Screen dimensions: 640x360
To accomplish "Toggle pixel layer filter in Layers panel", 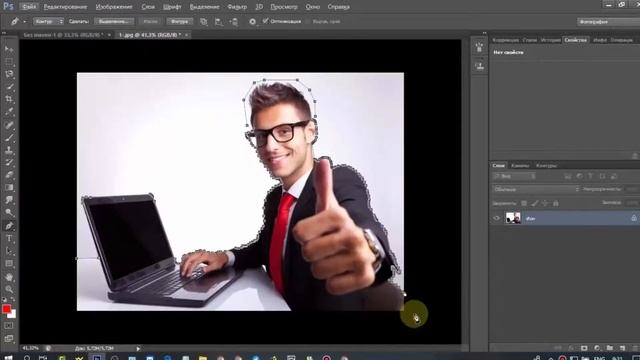I will point(568,176).
